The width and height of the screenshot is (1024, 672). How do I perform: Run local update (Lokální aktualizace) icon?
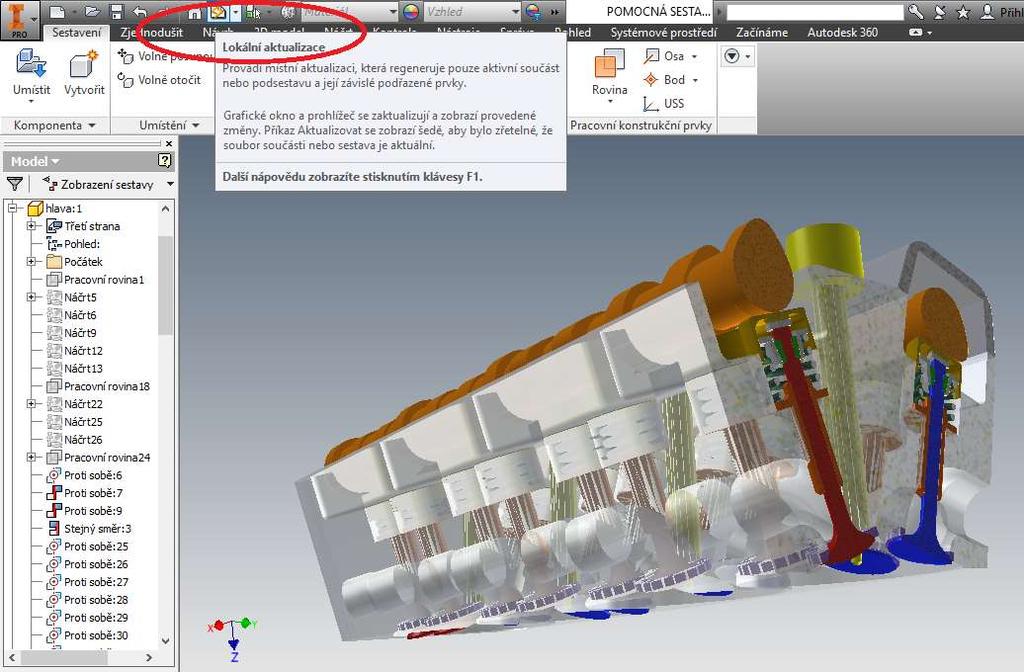(x=218, y=12)
